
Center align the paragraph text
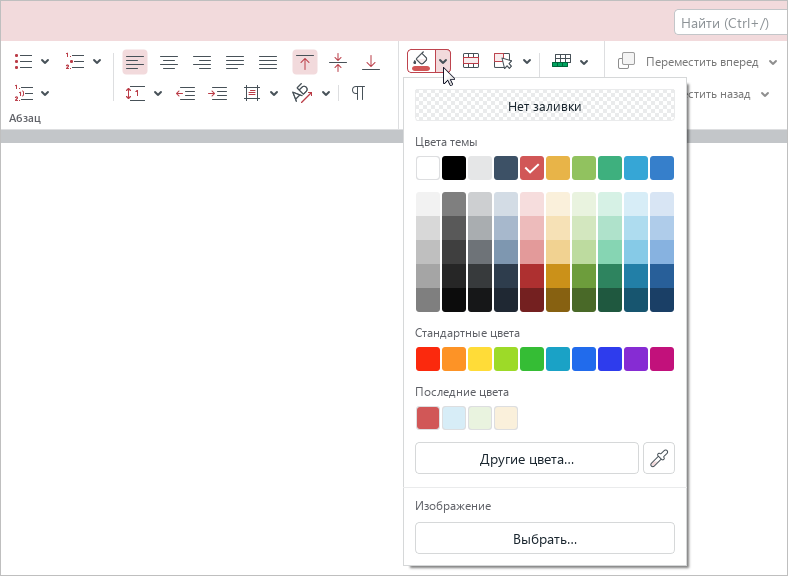(169, 62)
